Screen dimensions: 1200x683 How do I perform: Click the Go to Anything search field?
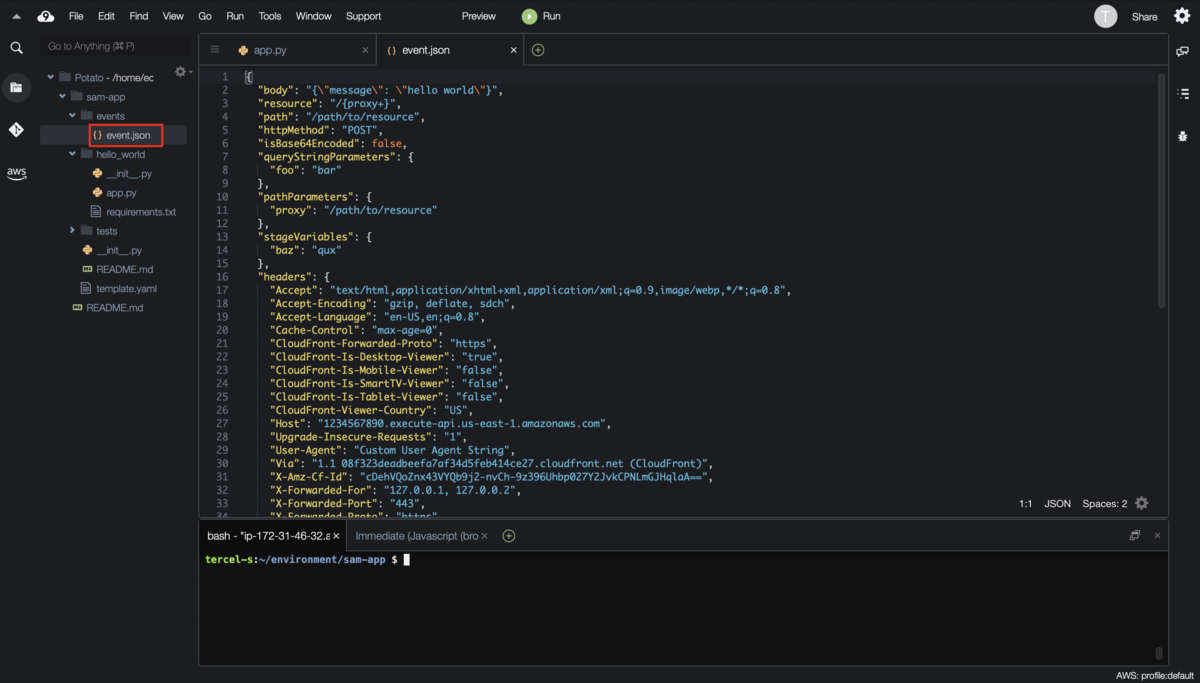115,46
